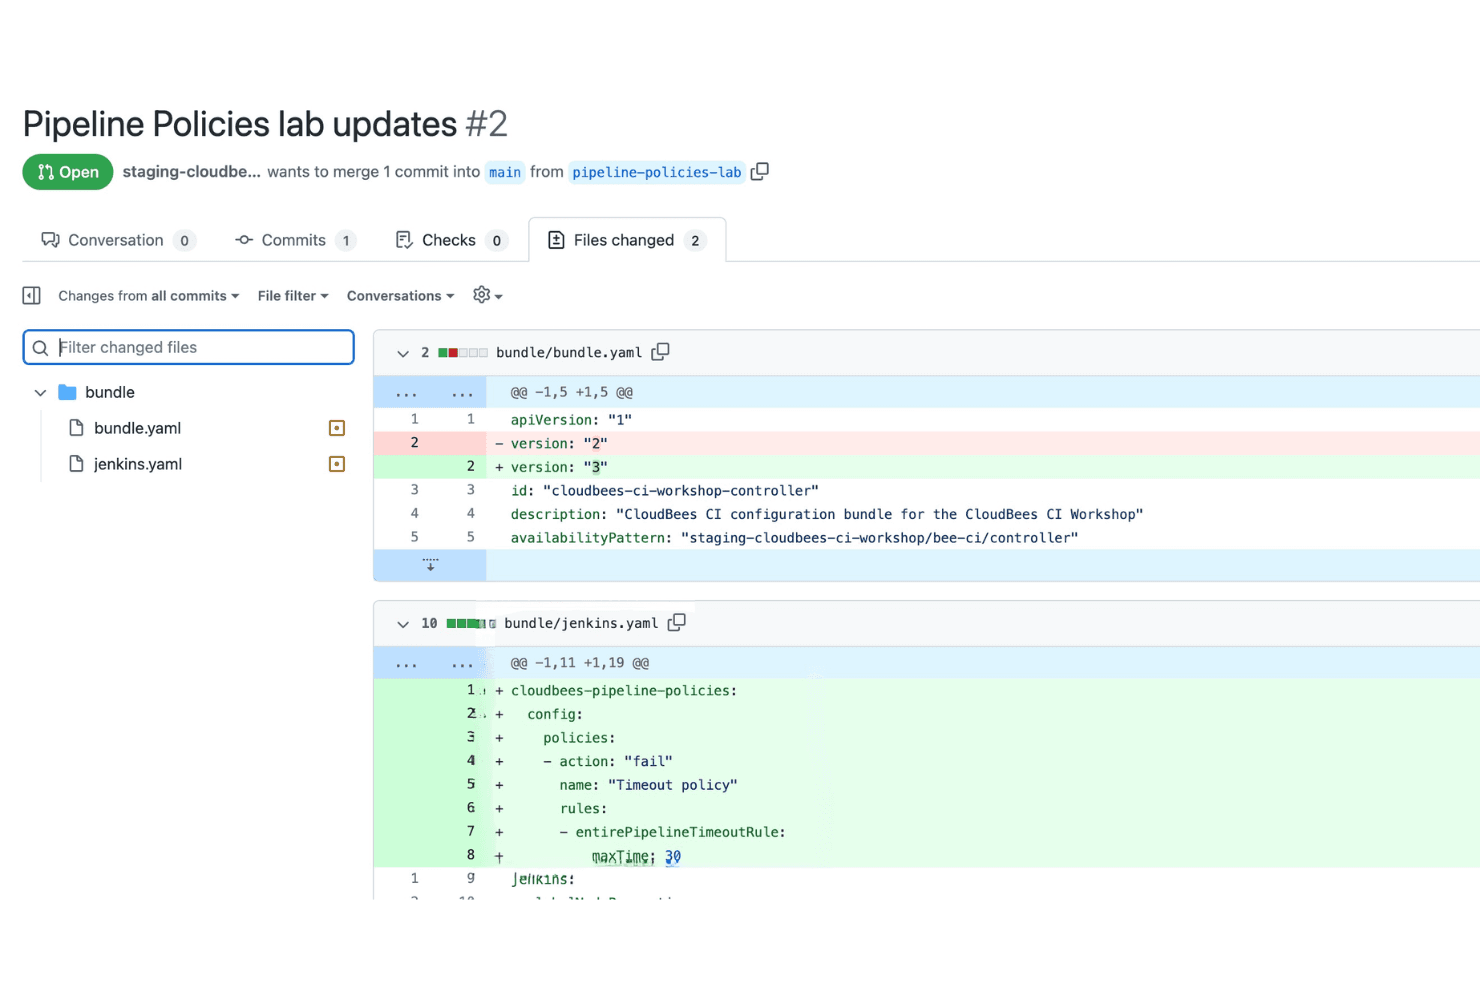Collapse the bundle folder in file tree
This screenshot has height=987, width=1480.
pos(40,393)
